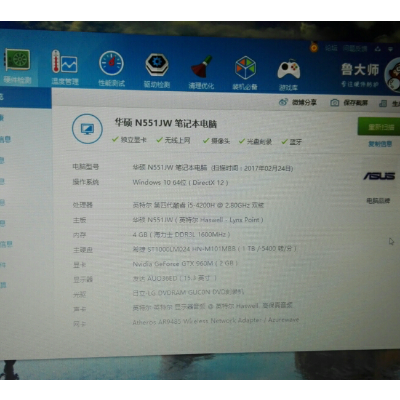
Task: Open the 硬件检测 hardware detection tab
Action: (x=17, y=66)
